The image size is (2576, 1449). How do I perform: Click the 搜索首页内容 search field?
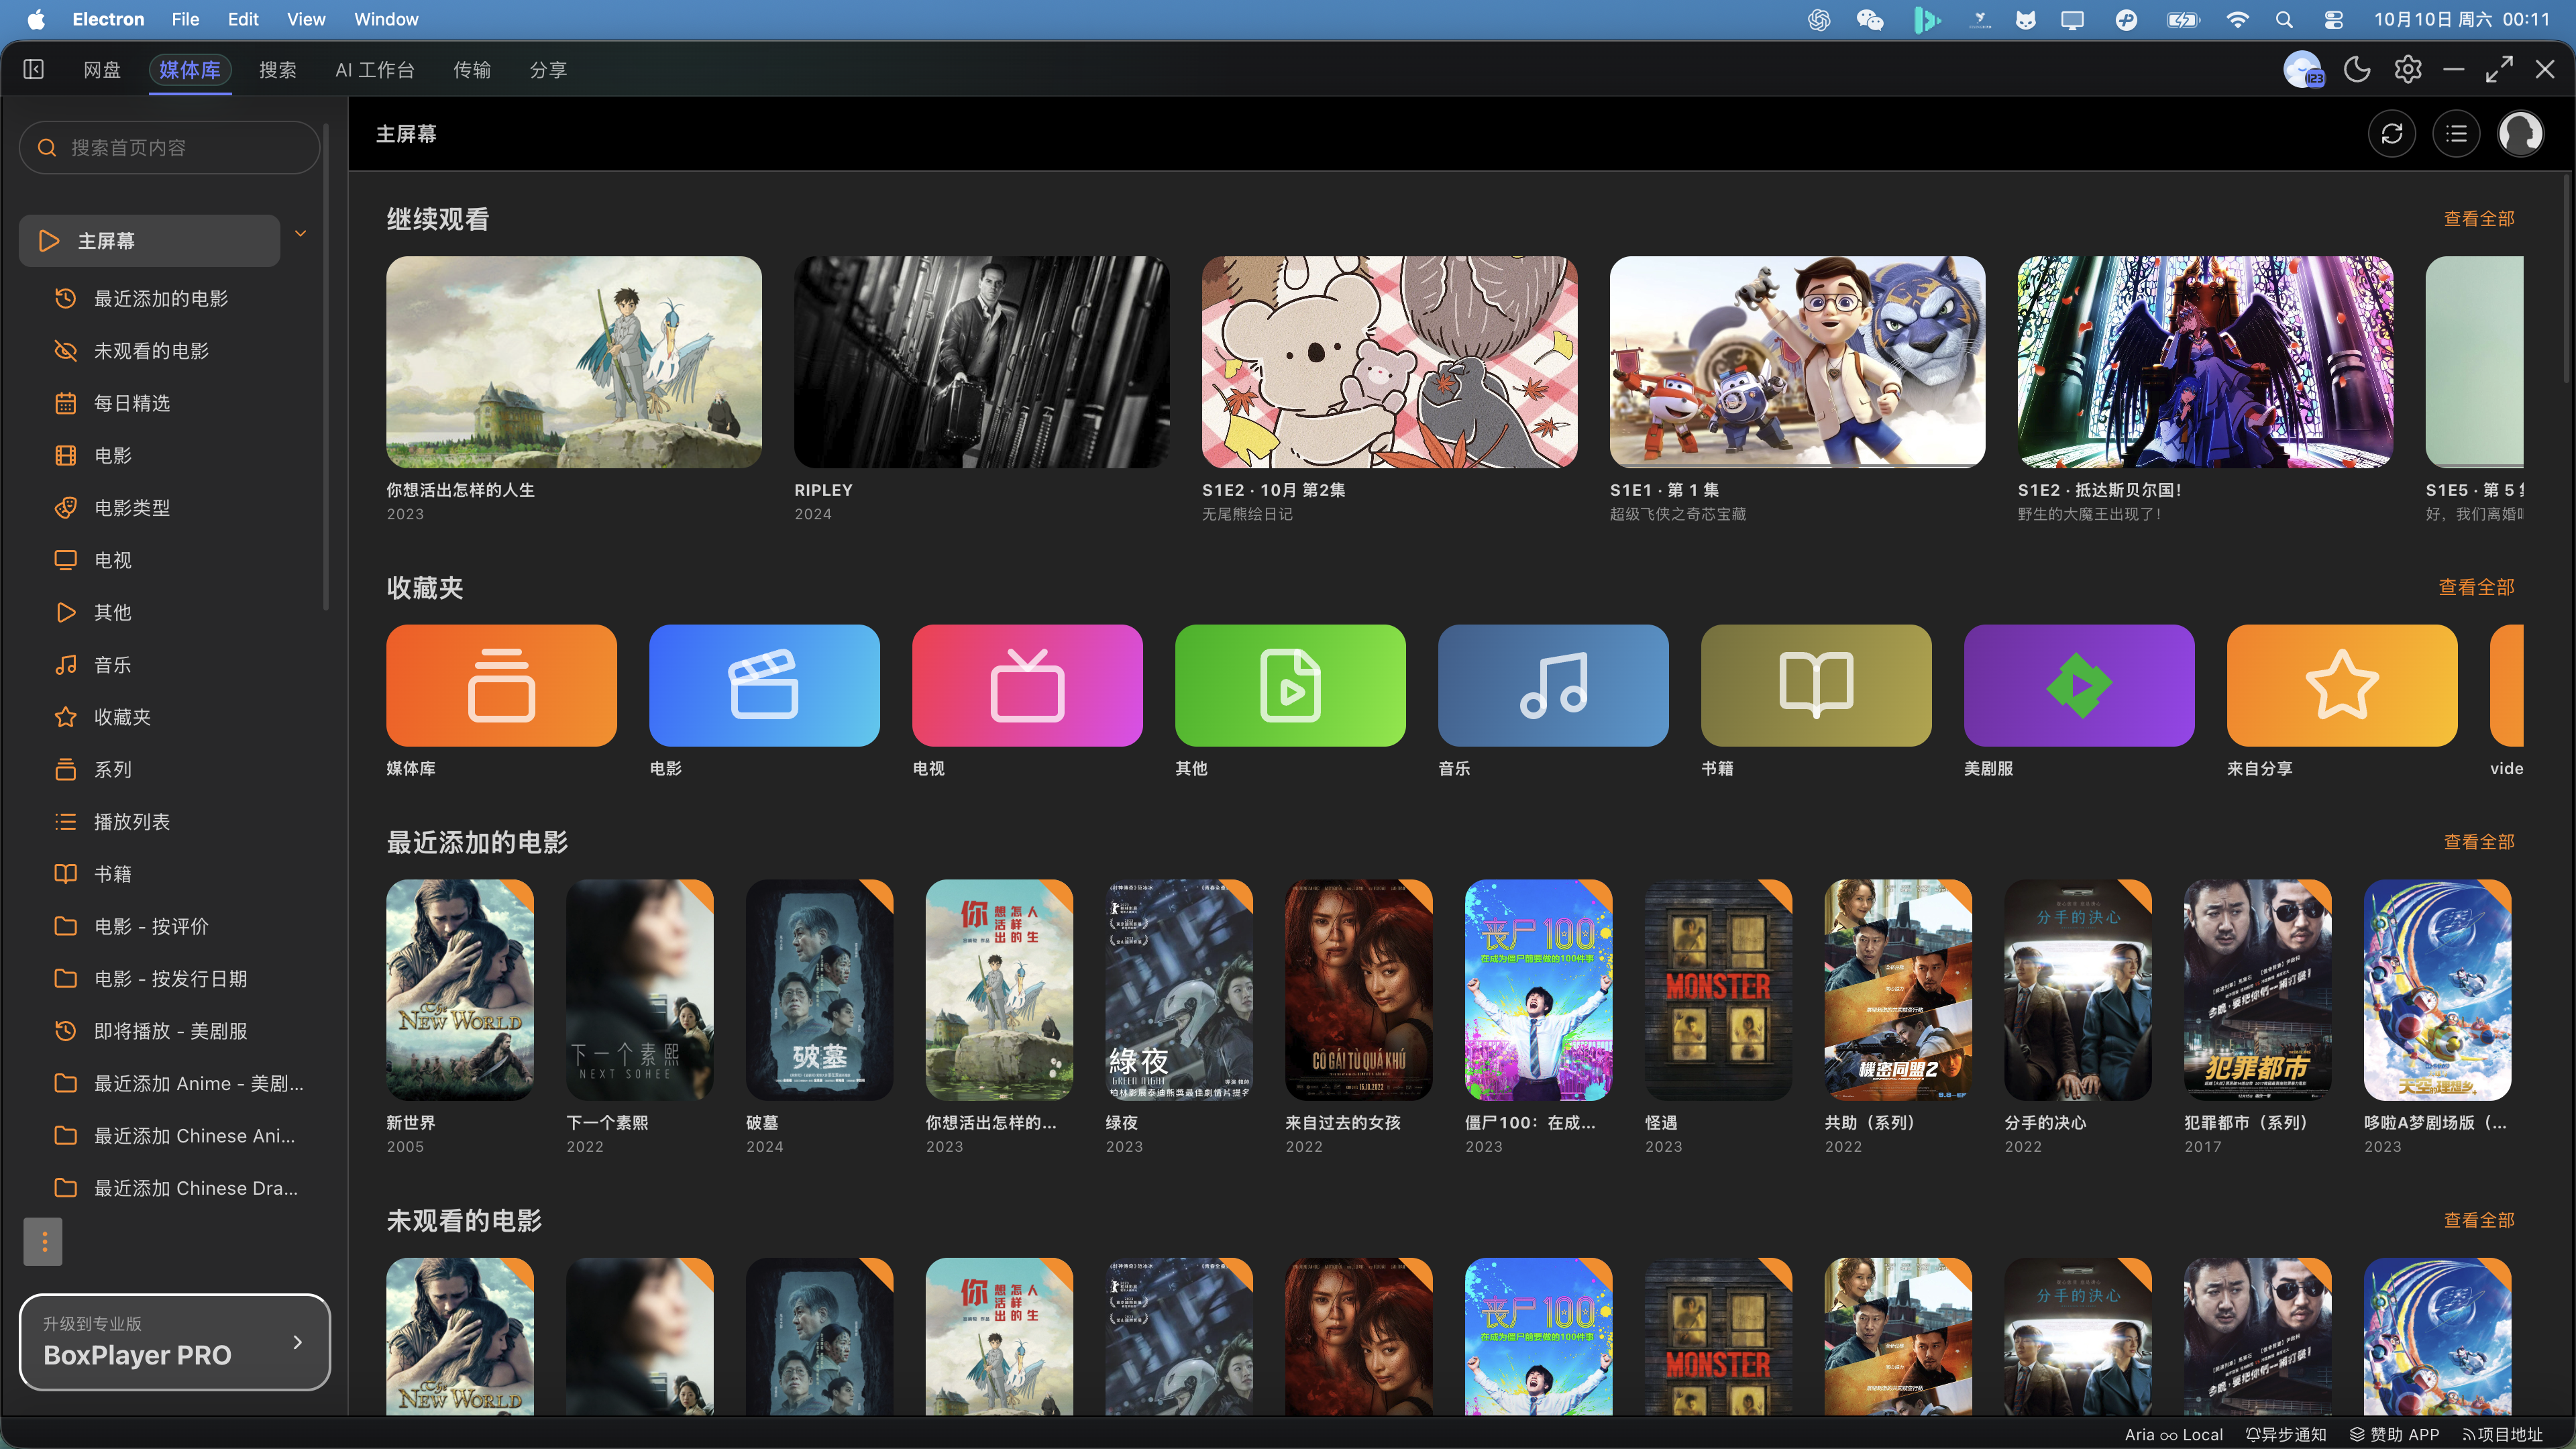170,147
